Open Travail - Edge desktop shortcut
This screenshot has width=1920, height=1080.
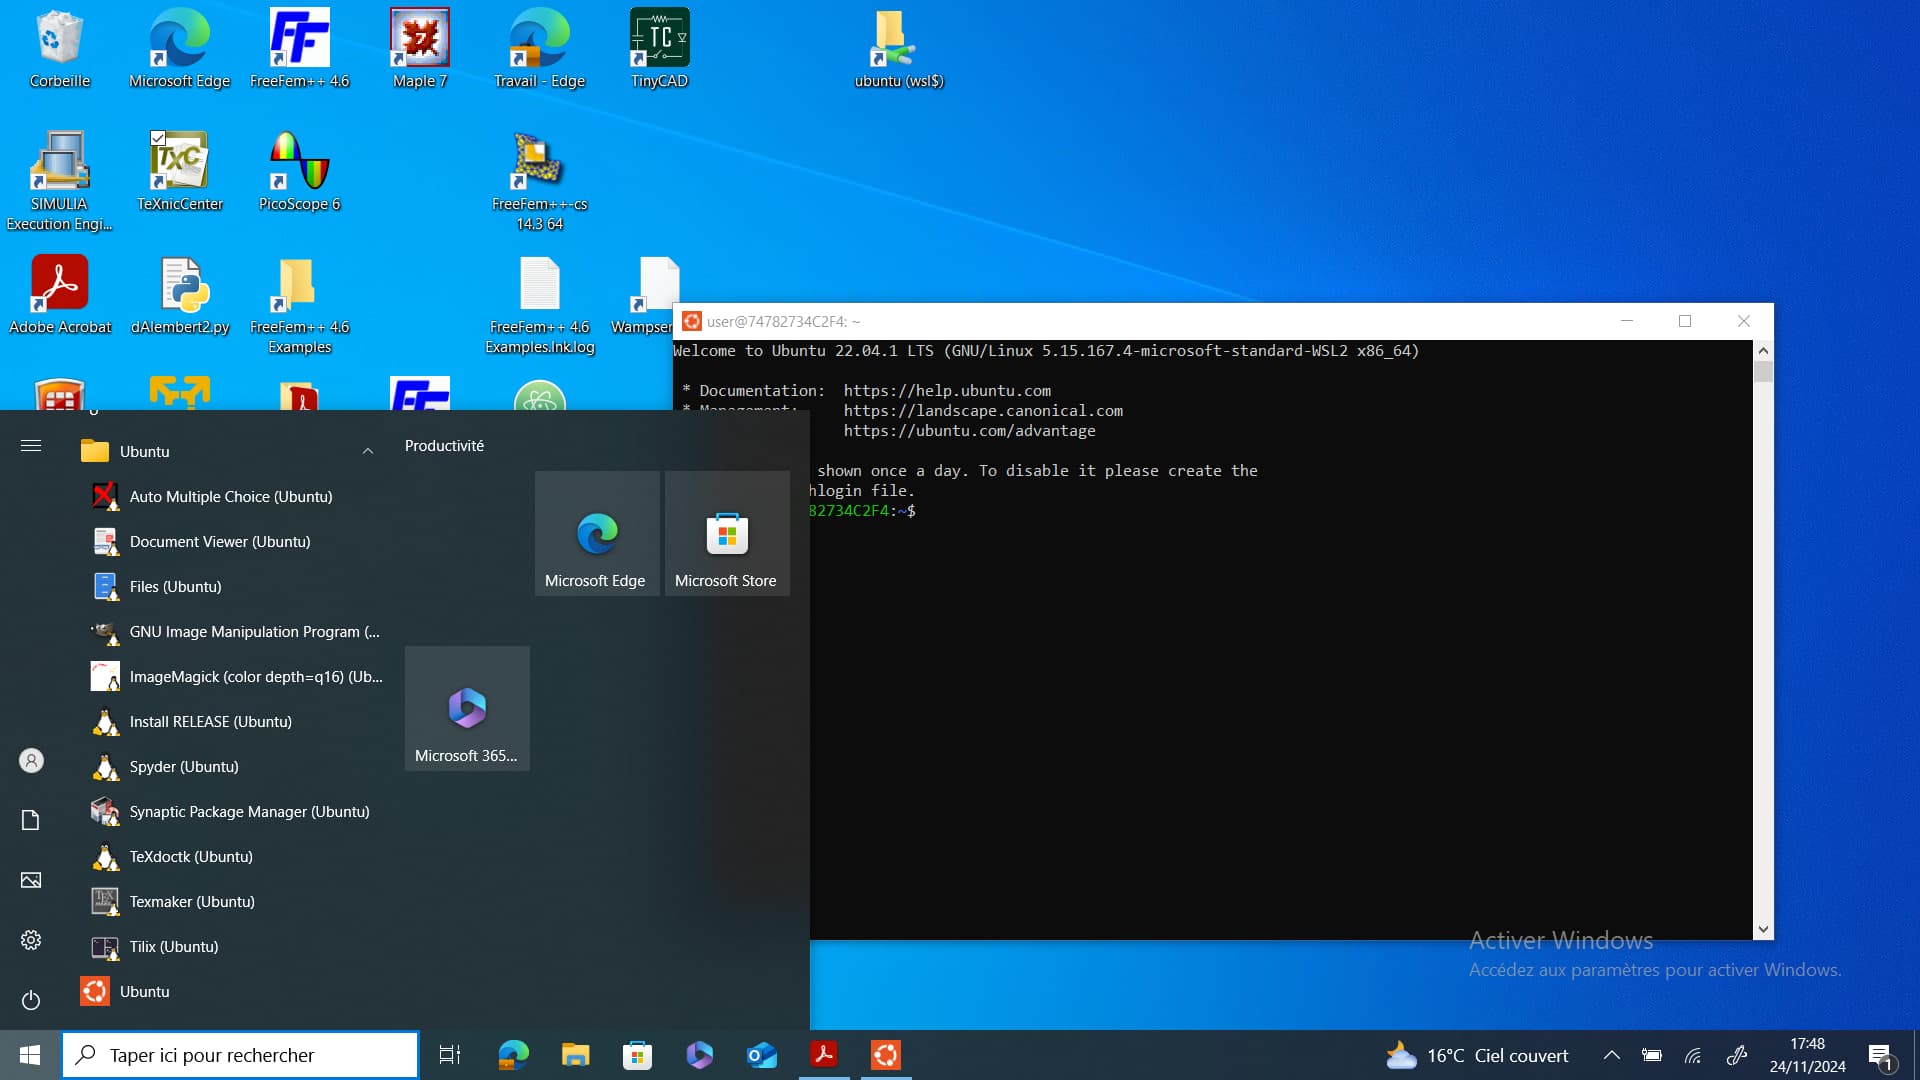[x=539, y=50]
